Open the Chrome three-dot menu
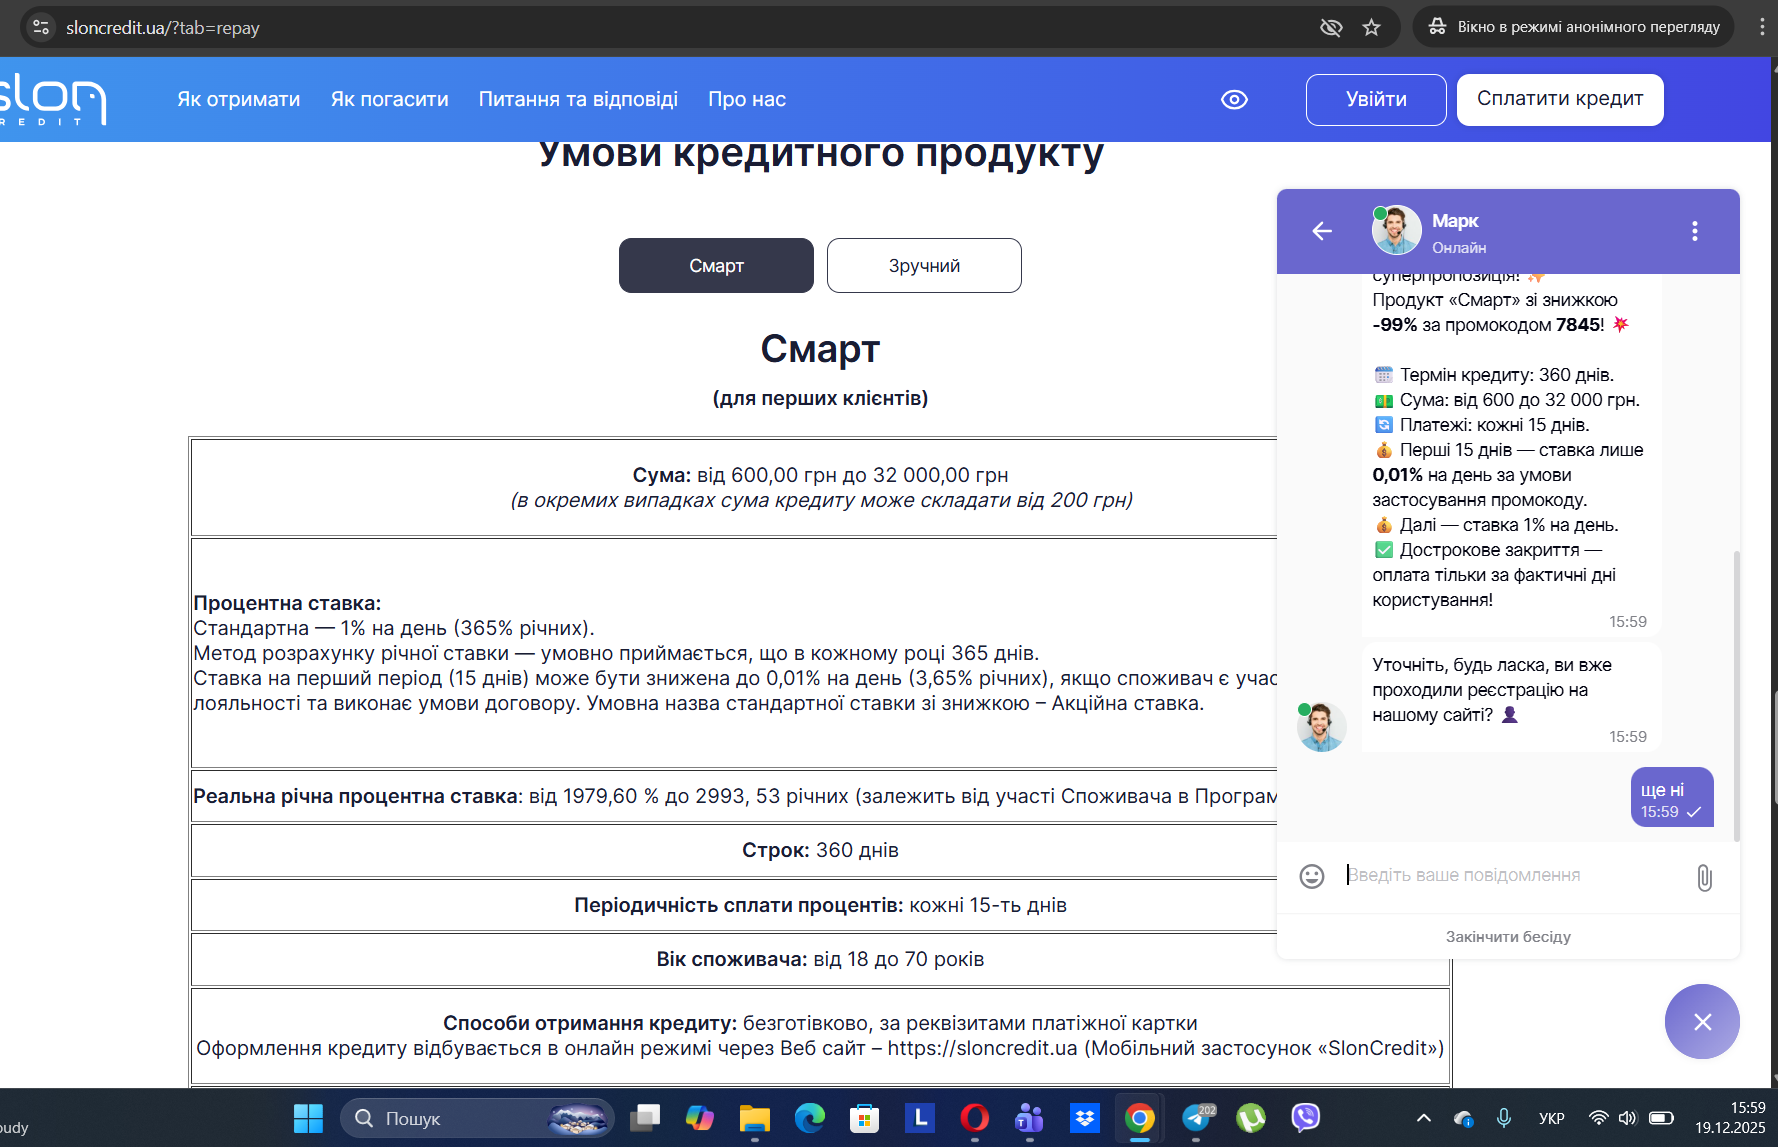The height and width of the screenshot is (1147, 1778). pos(1762,27)
